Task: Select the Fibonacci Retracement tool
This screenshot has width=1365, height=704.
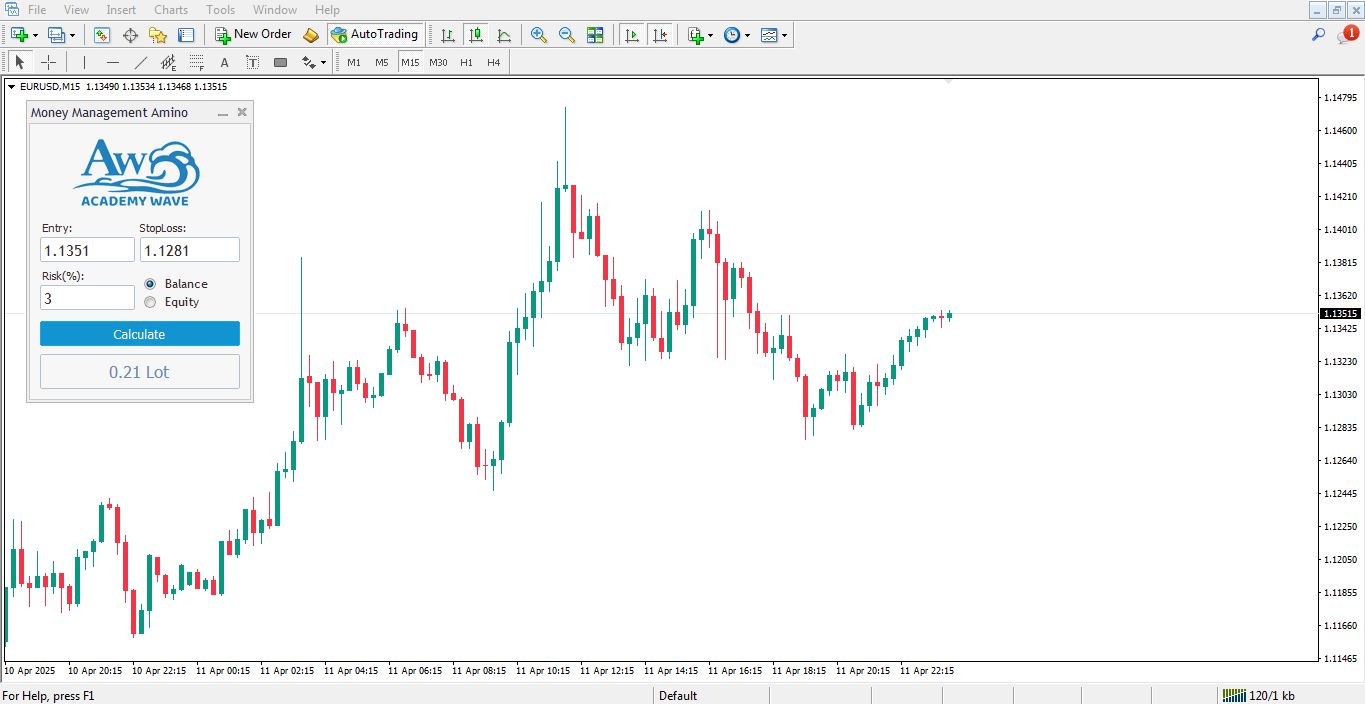Action: click(197, 62)
